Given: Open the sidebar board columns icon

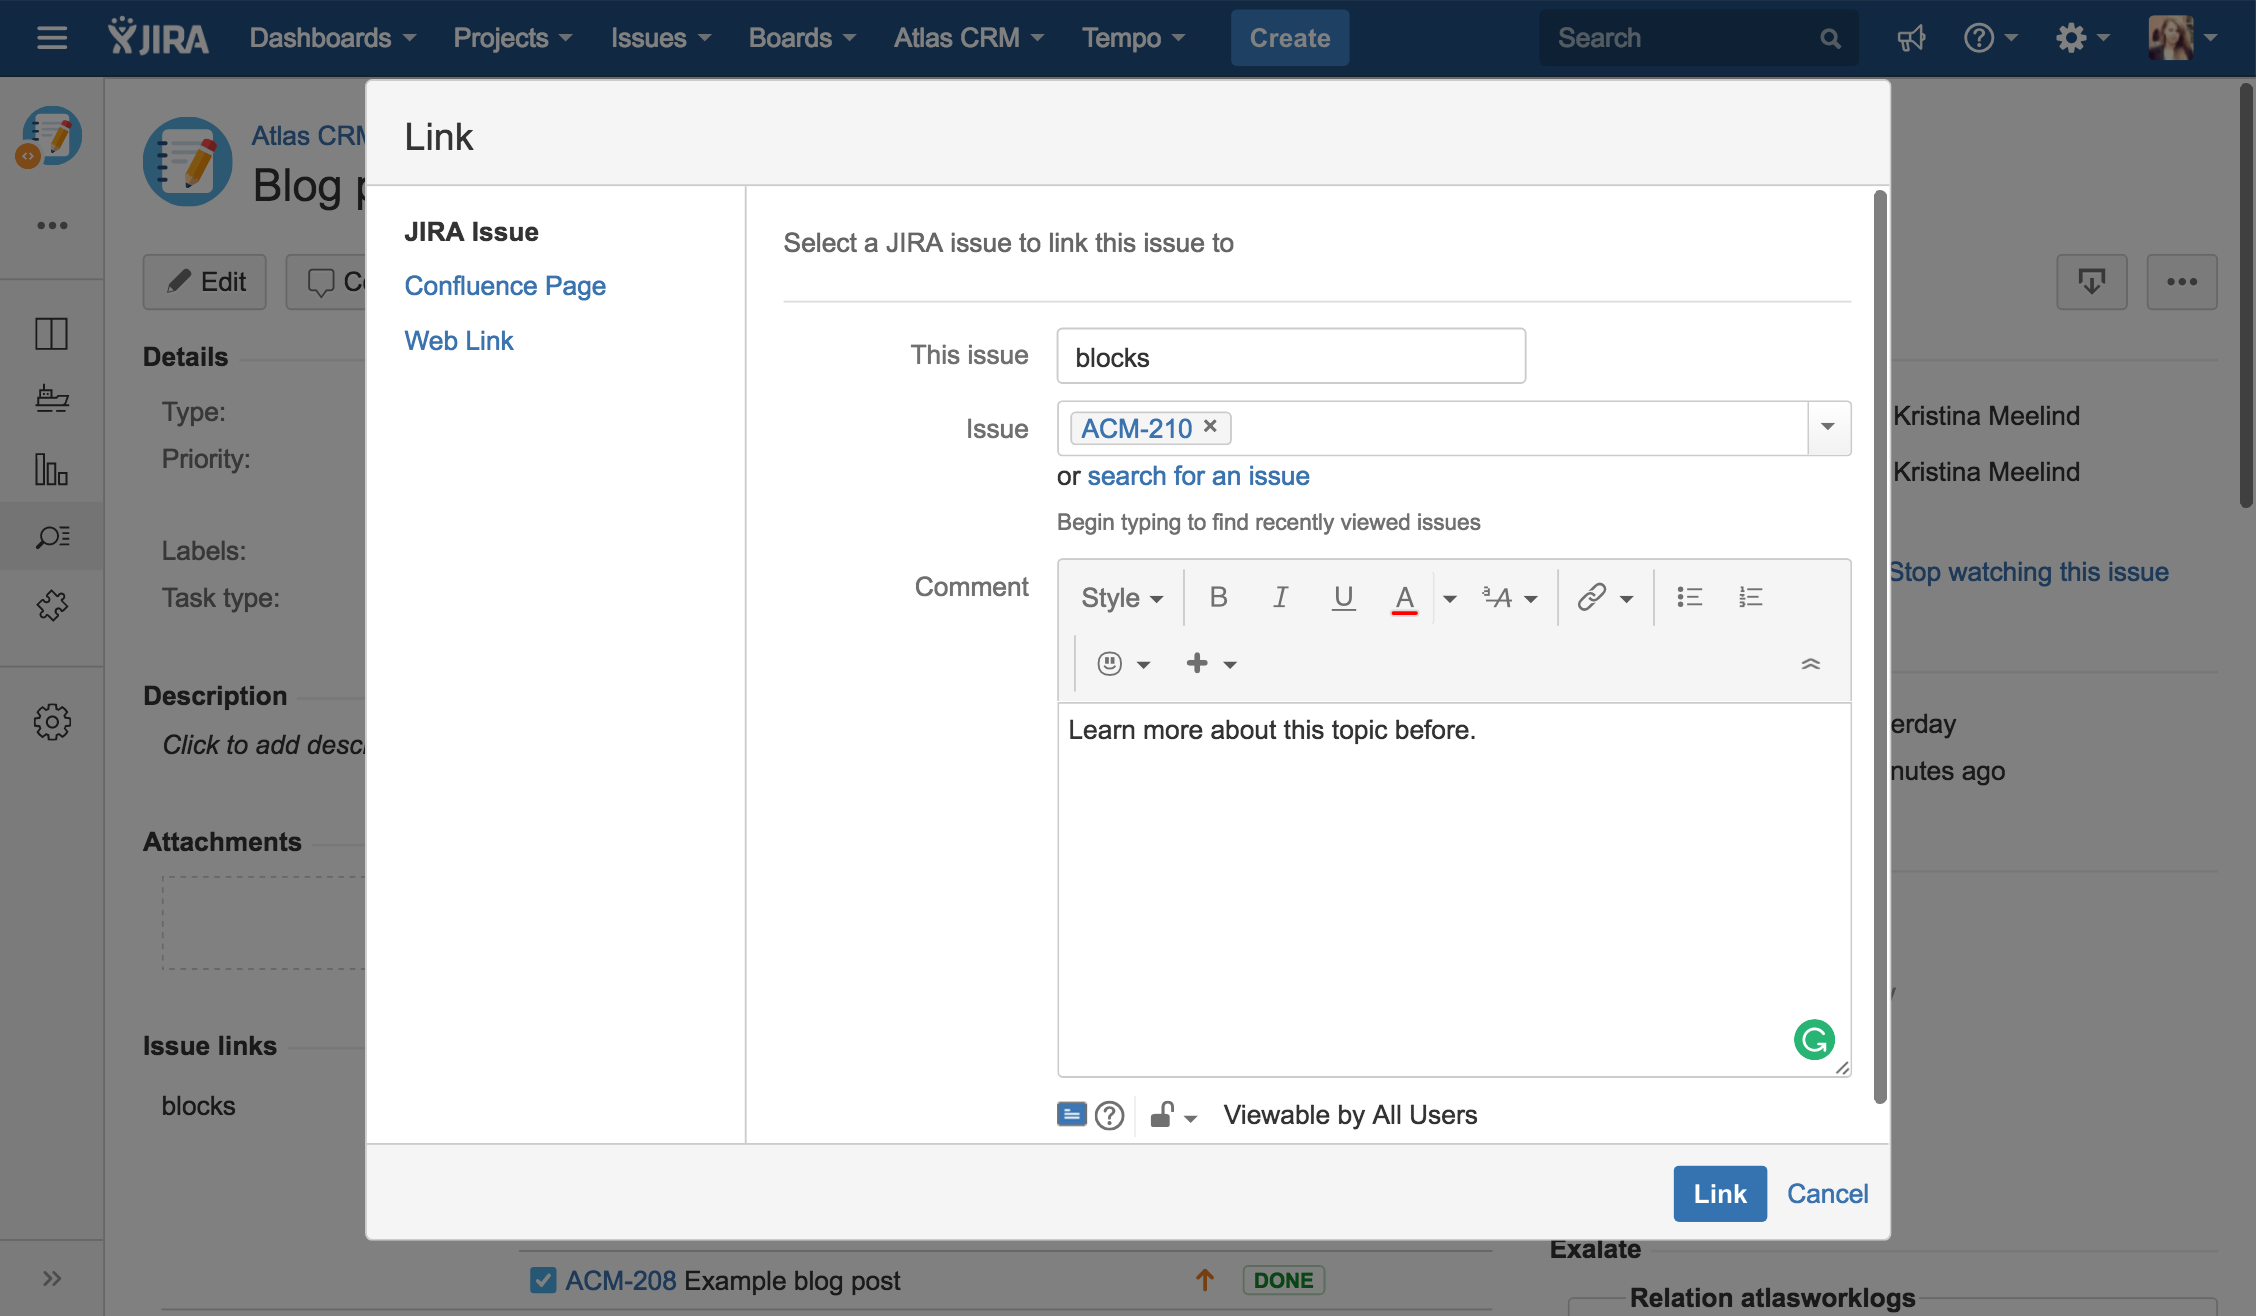Looking at the screenshot, I should point(52,333).
